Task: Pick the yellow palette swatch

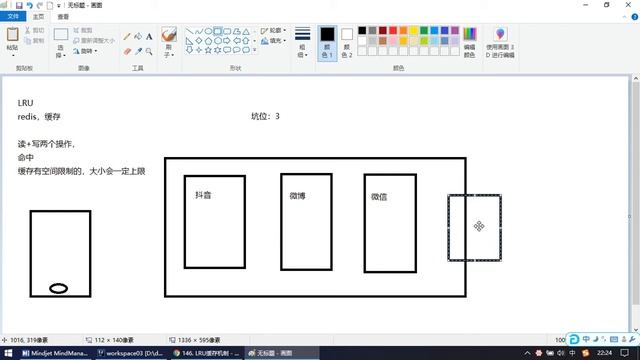Action: (413, 31)
